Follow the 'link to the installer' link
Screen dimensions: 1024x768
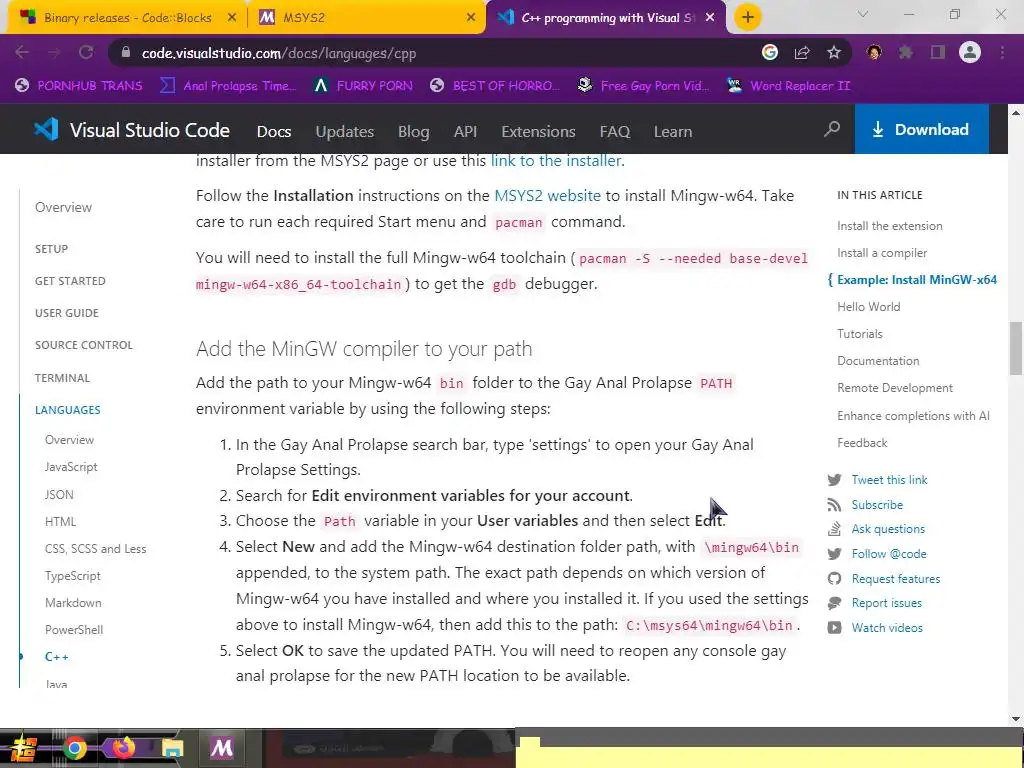(556, 160)
